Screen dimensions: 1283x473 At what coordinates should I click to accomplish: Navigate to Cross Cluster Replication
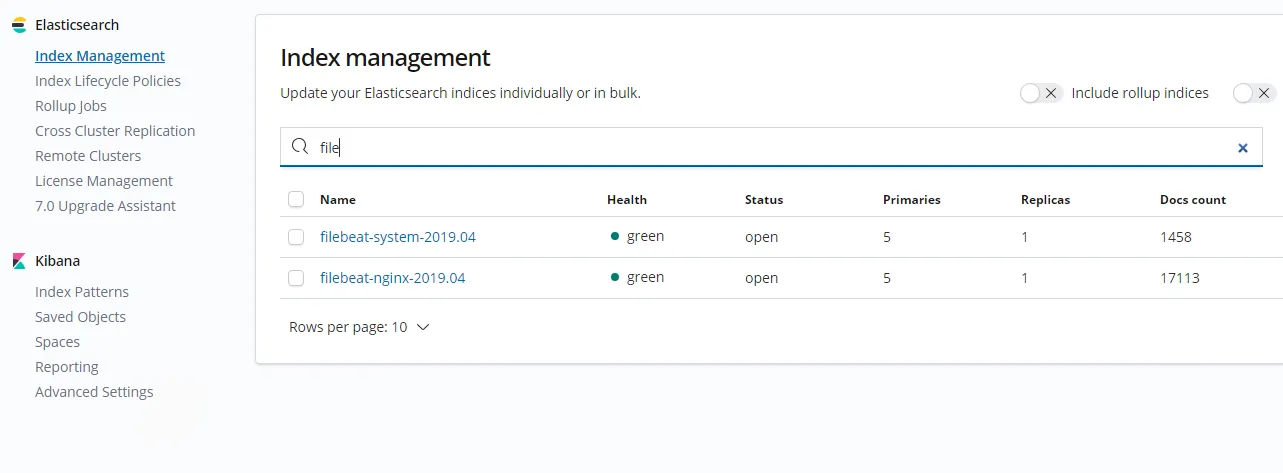(115, 131)
